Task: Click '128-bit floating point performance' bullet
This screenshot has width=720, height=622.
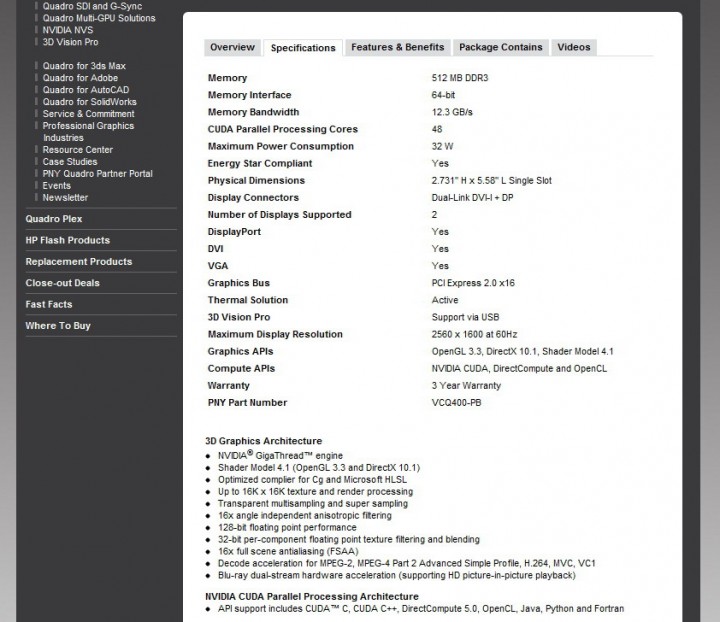Action: (x=287, y=527)
